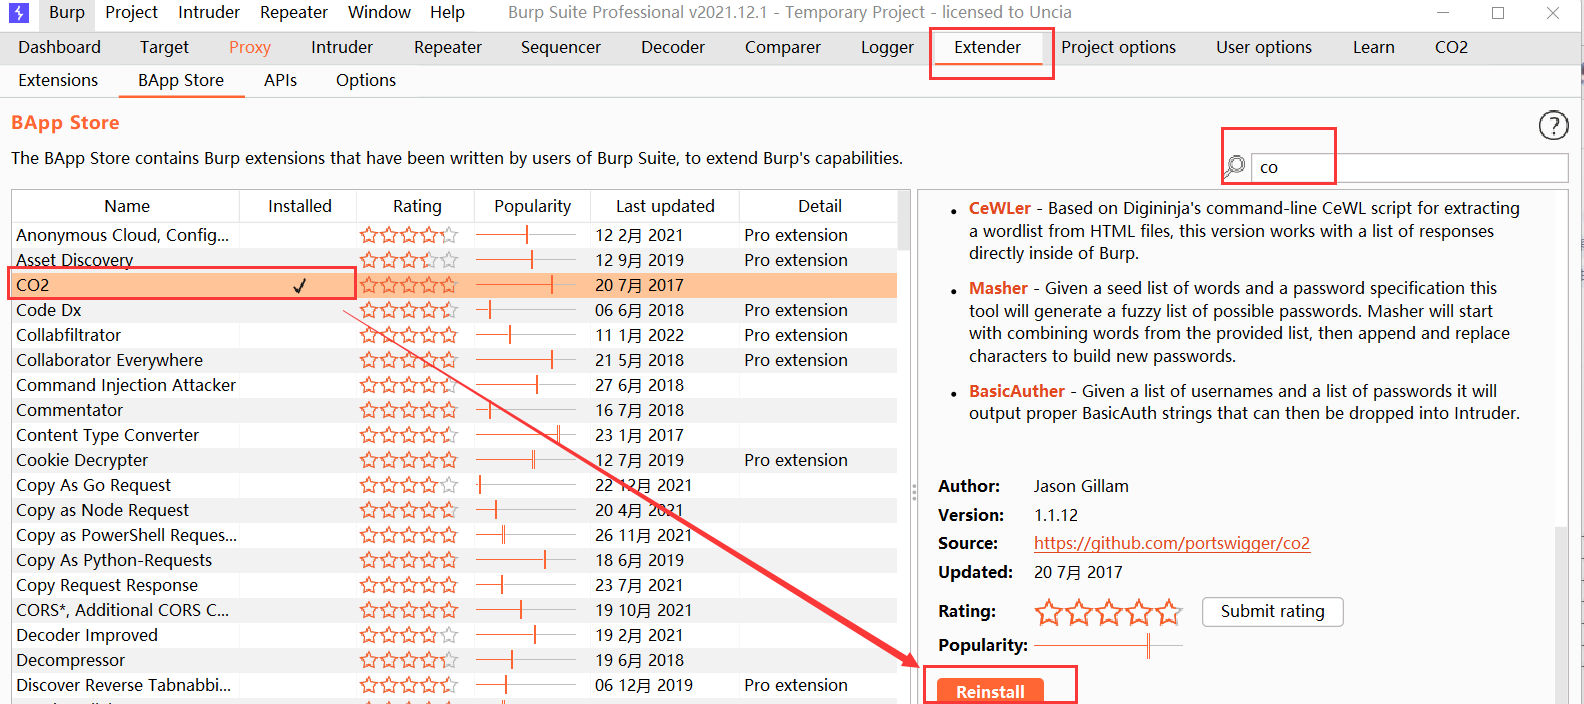Open the Project menu

[x=132, y=12]
